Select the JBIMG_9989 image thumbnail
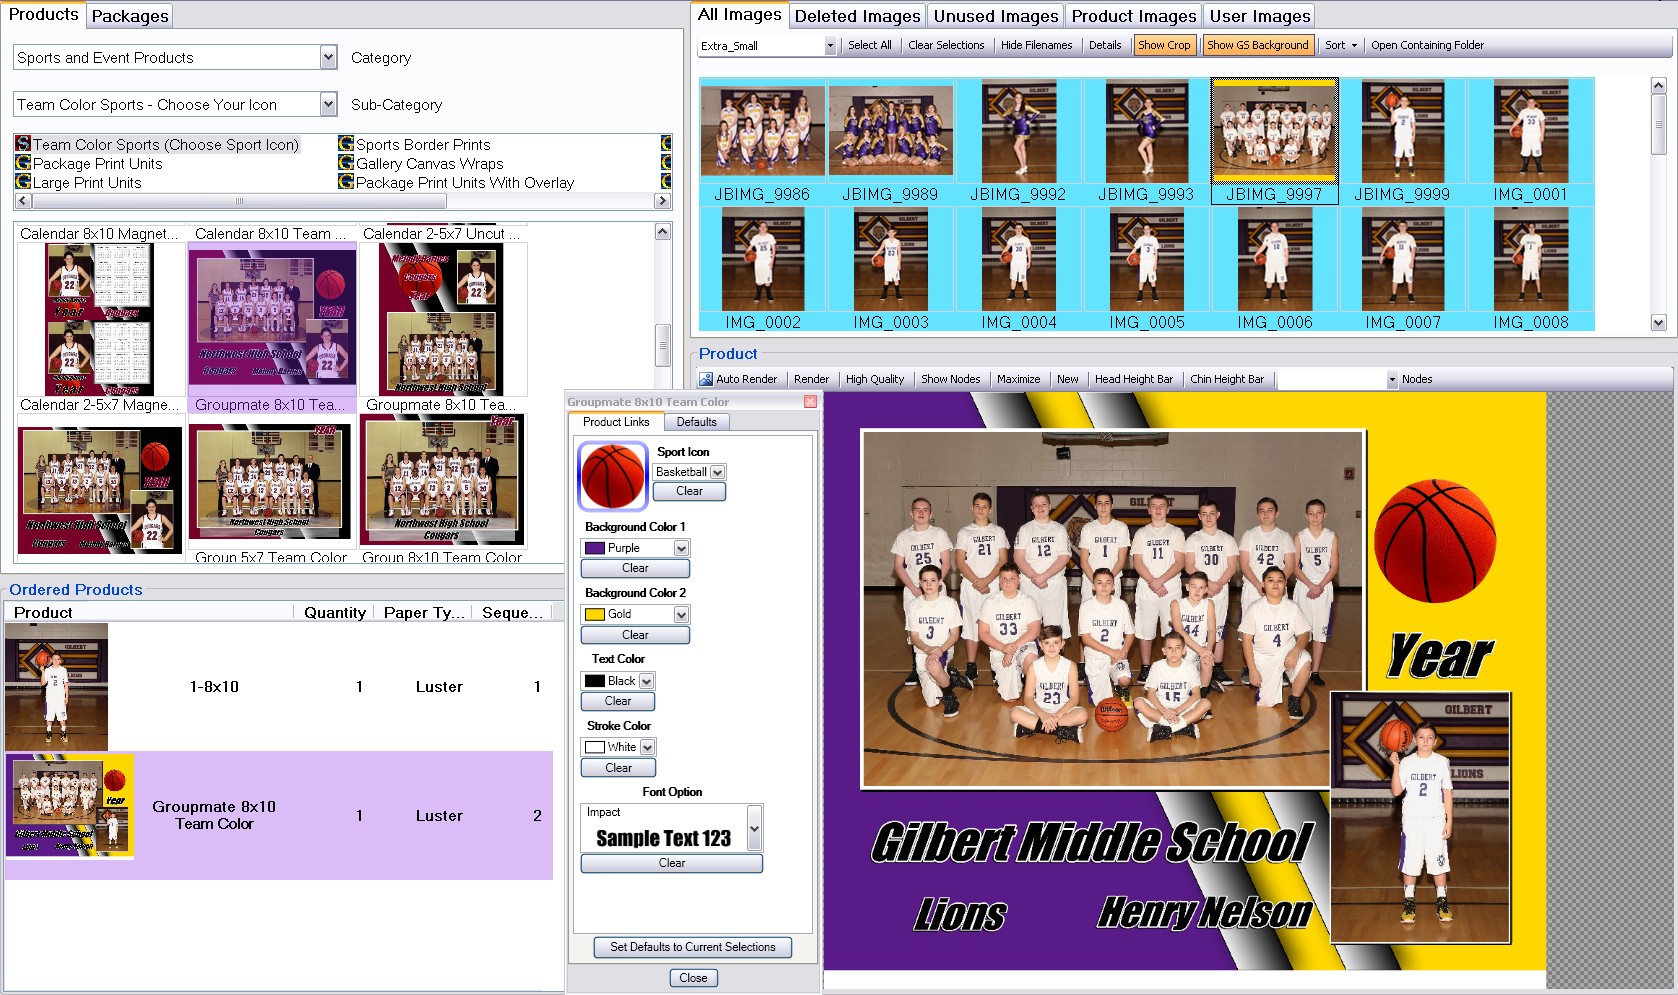Viewport: 1678px width, 995px height. (x=890, y=131)
